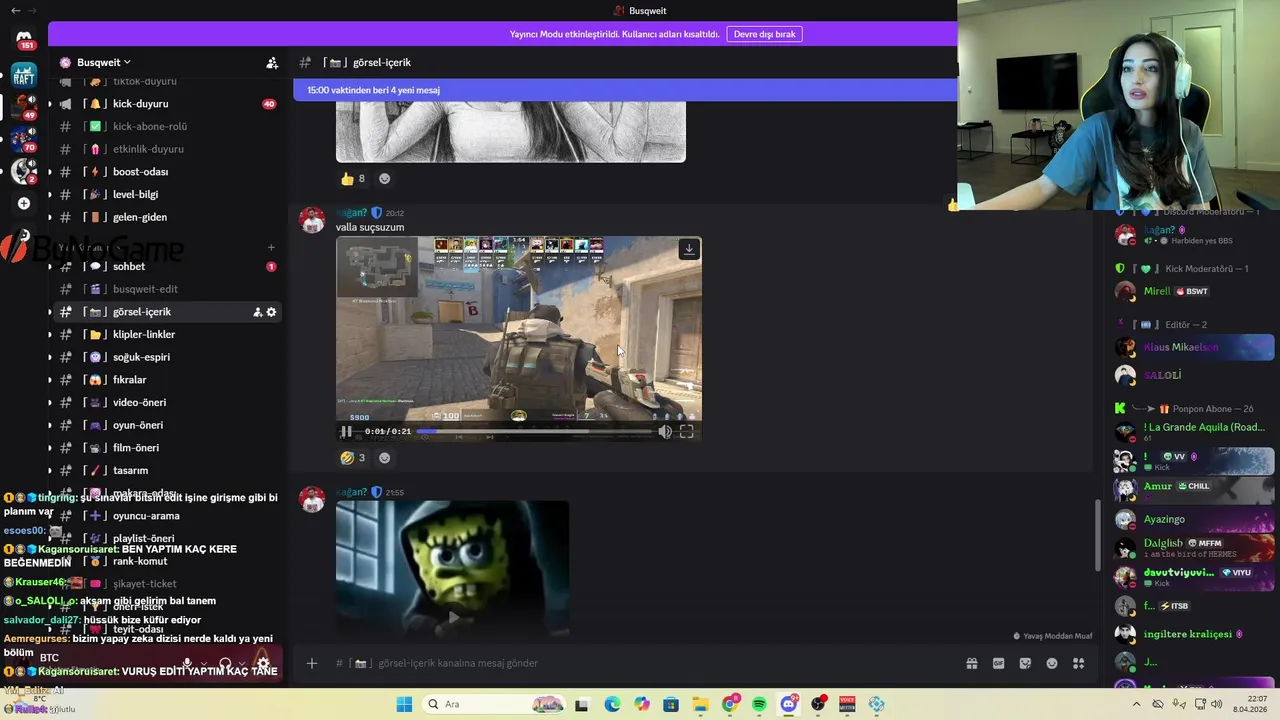
Task: Play the SpongeBob video
Action: tap(453, 617)
